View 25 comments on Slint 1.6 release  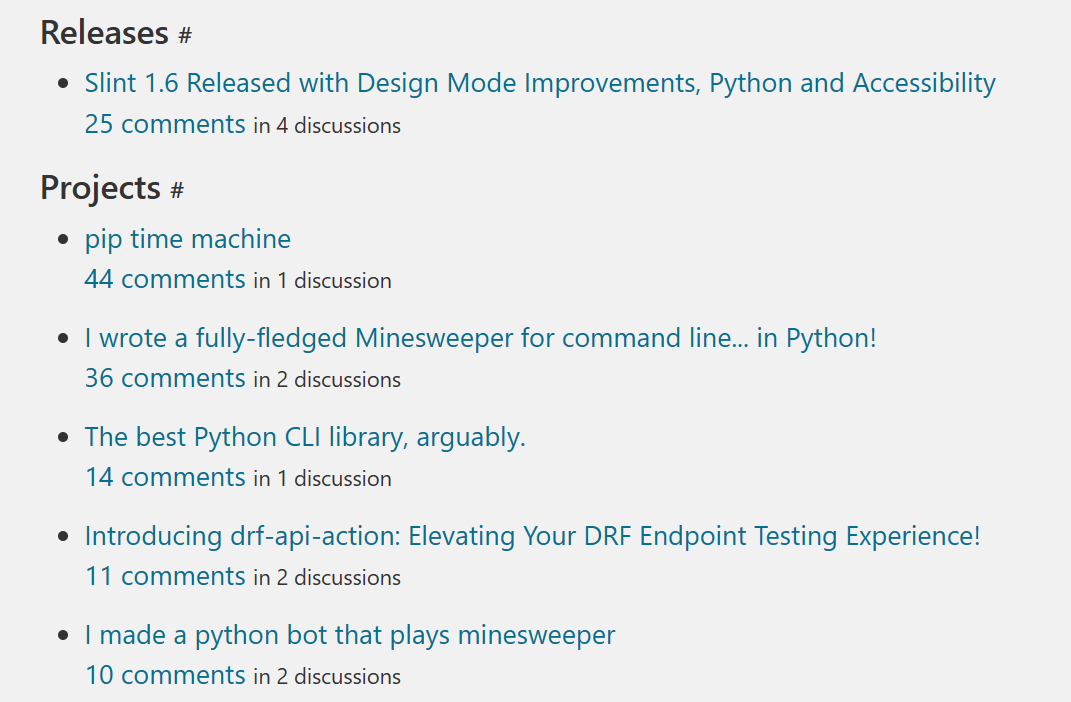pos(165,125)
